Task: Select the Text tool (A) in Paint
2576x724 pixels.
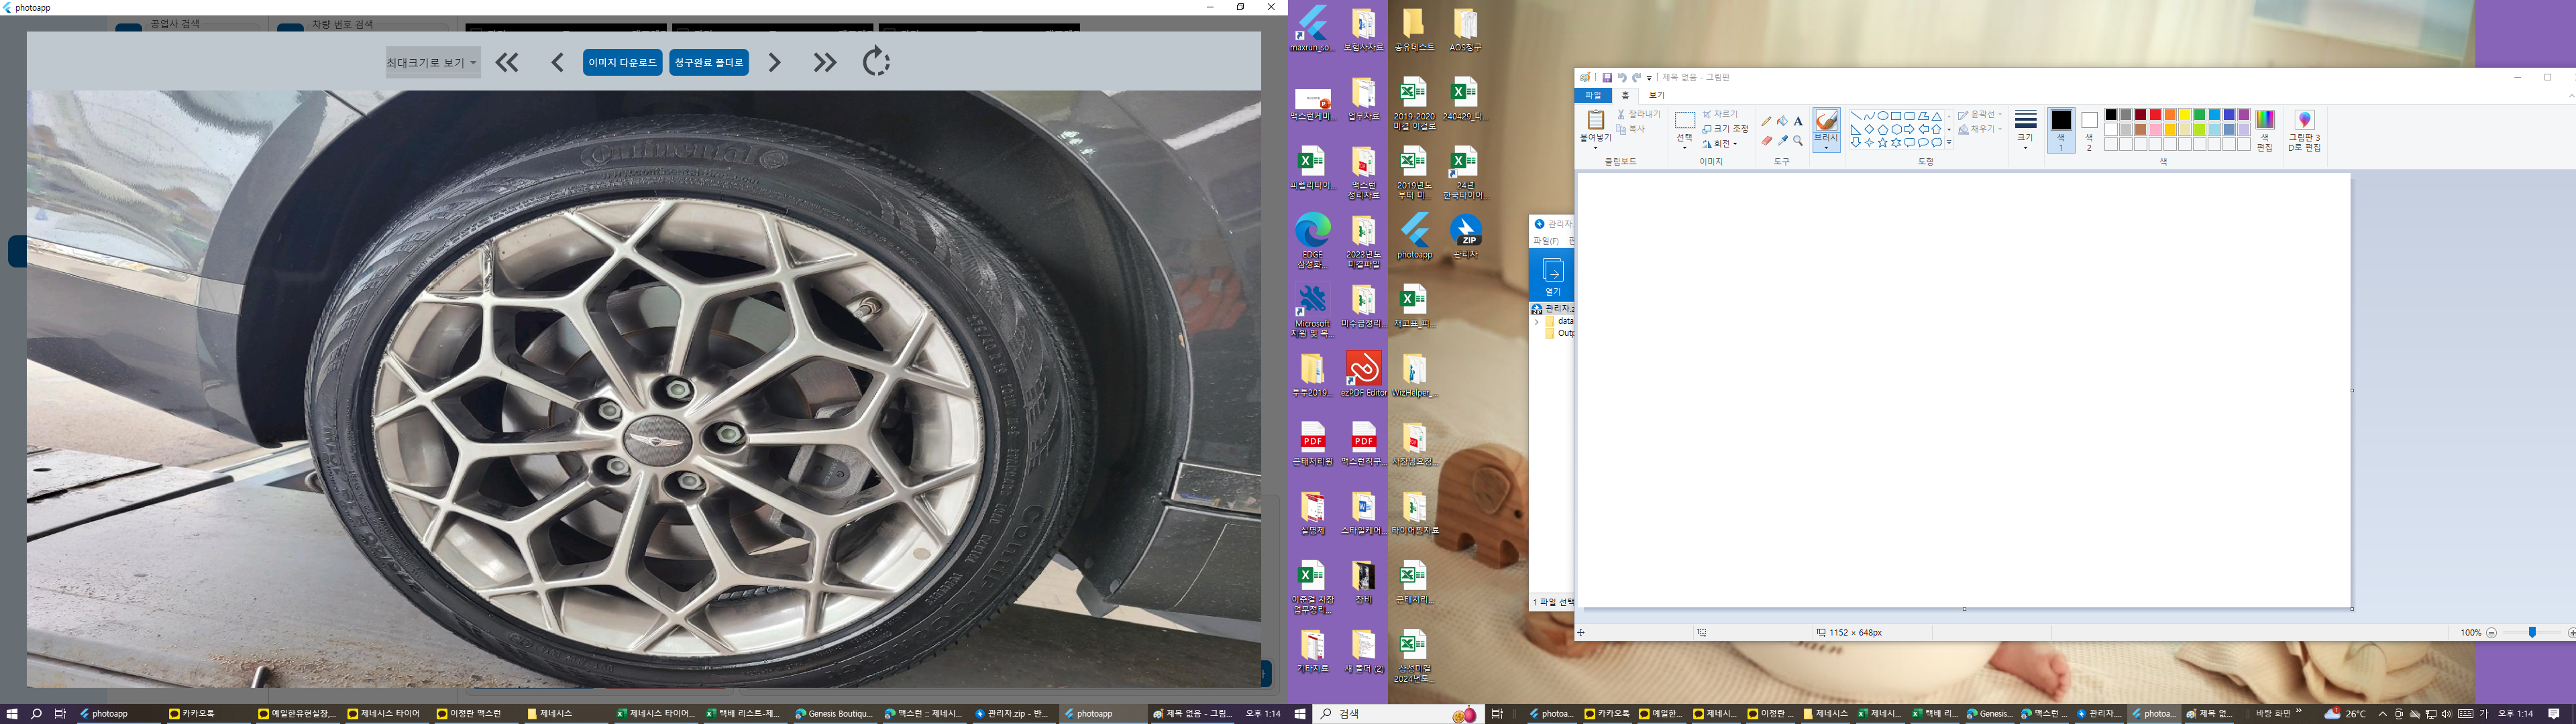Action: (1798, 121)
